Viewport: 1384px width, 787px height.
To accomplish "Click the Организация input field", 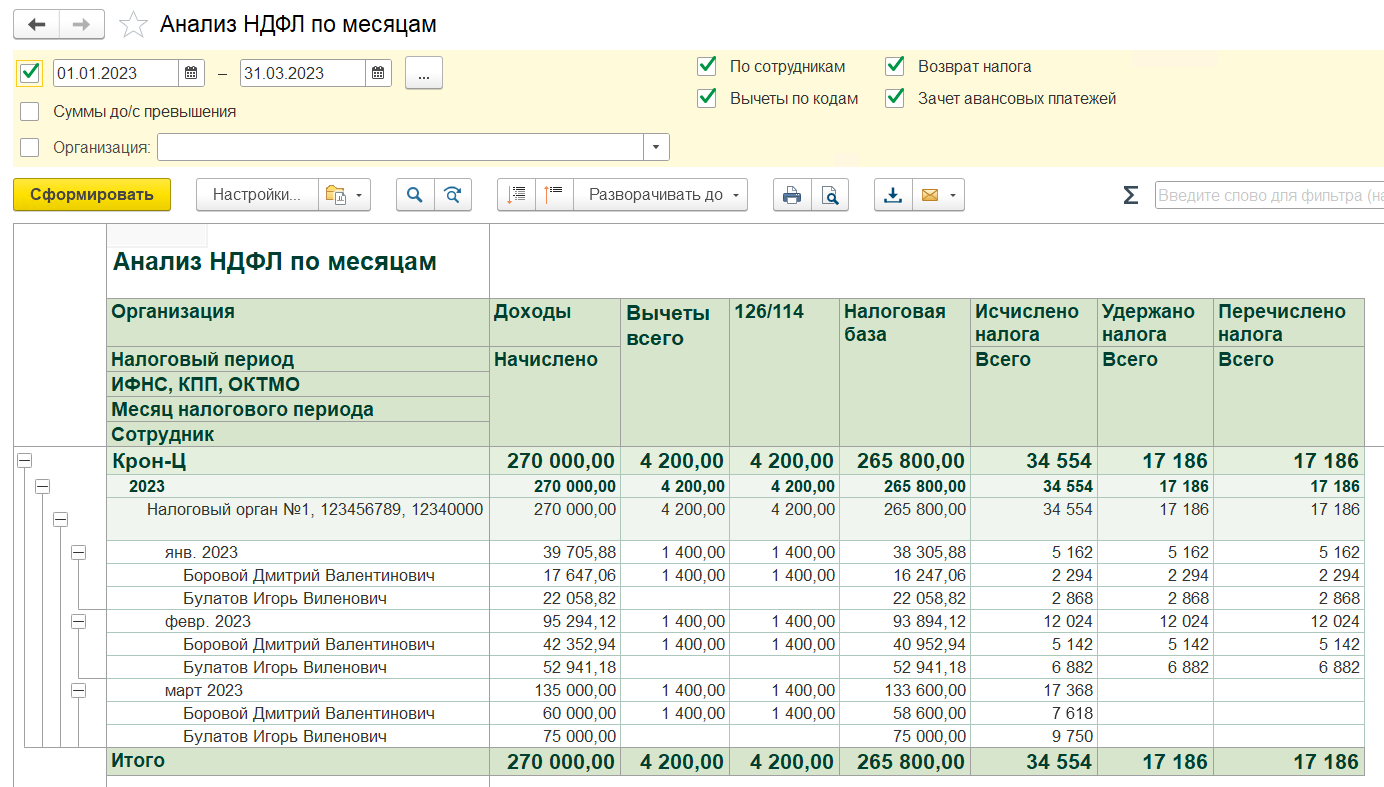I will [x=400, y=147].
